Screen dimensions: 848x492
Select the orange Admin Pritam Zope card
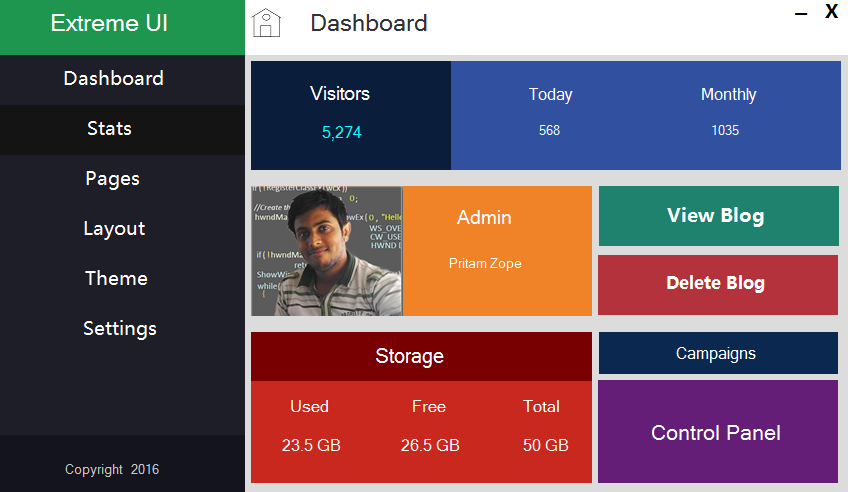496,251
